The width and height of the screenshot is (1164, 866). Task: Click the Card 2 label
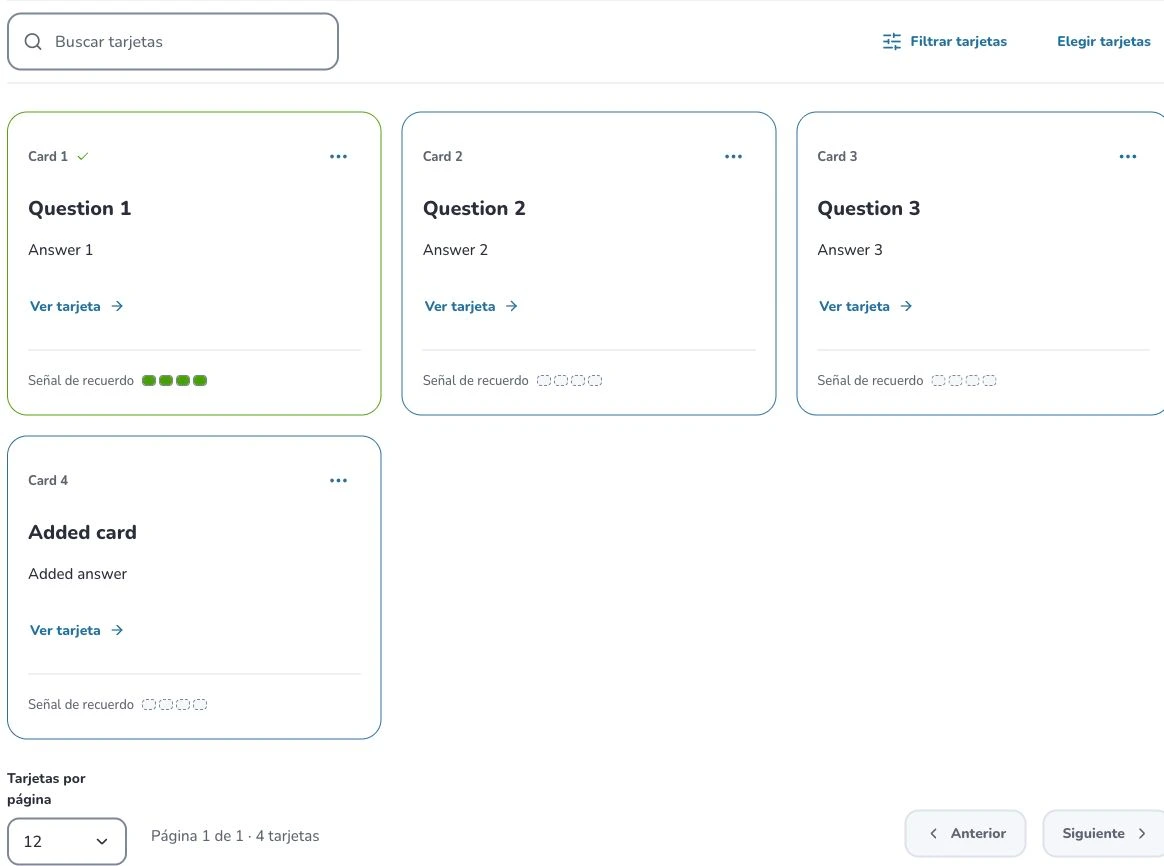pyautogui.click(x=442, y=157)
